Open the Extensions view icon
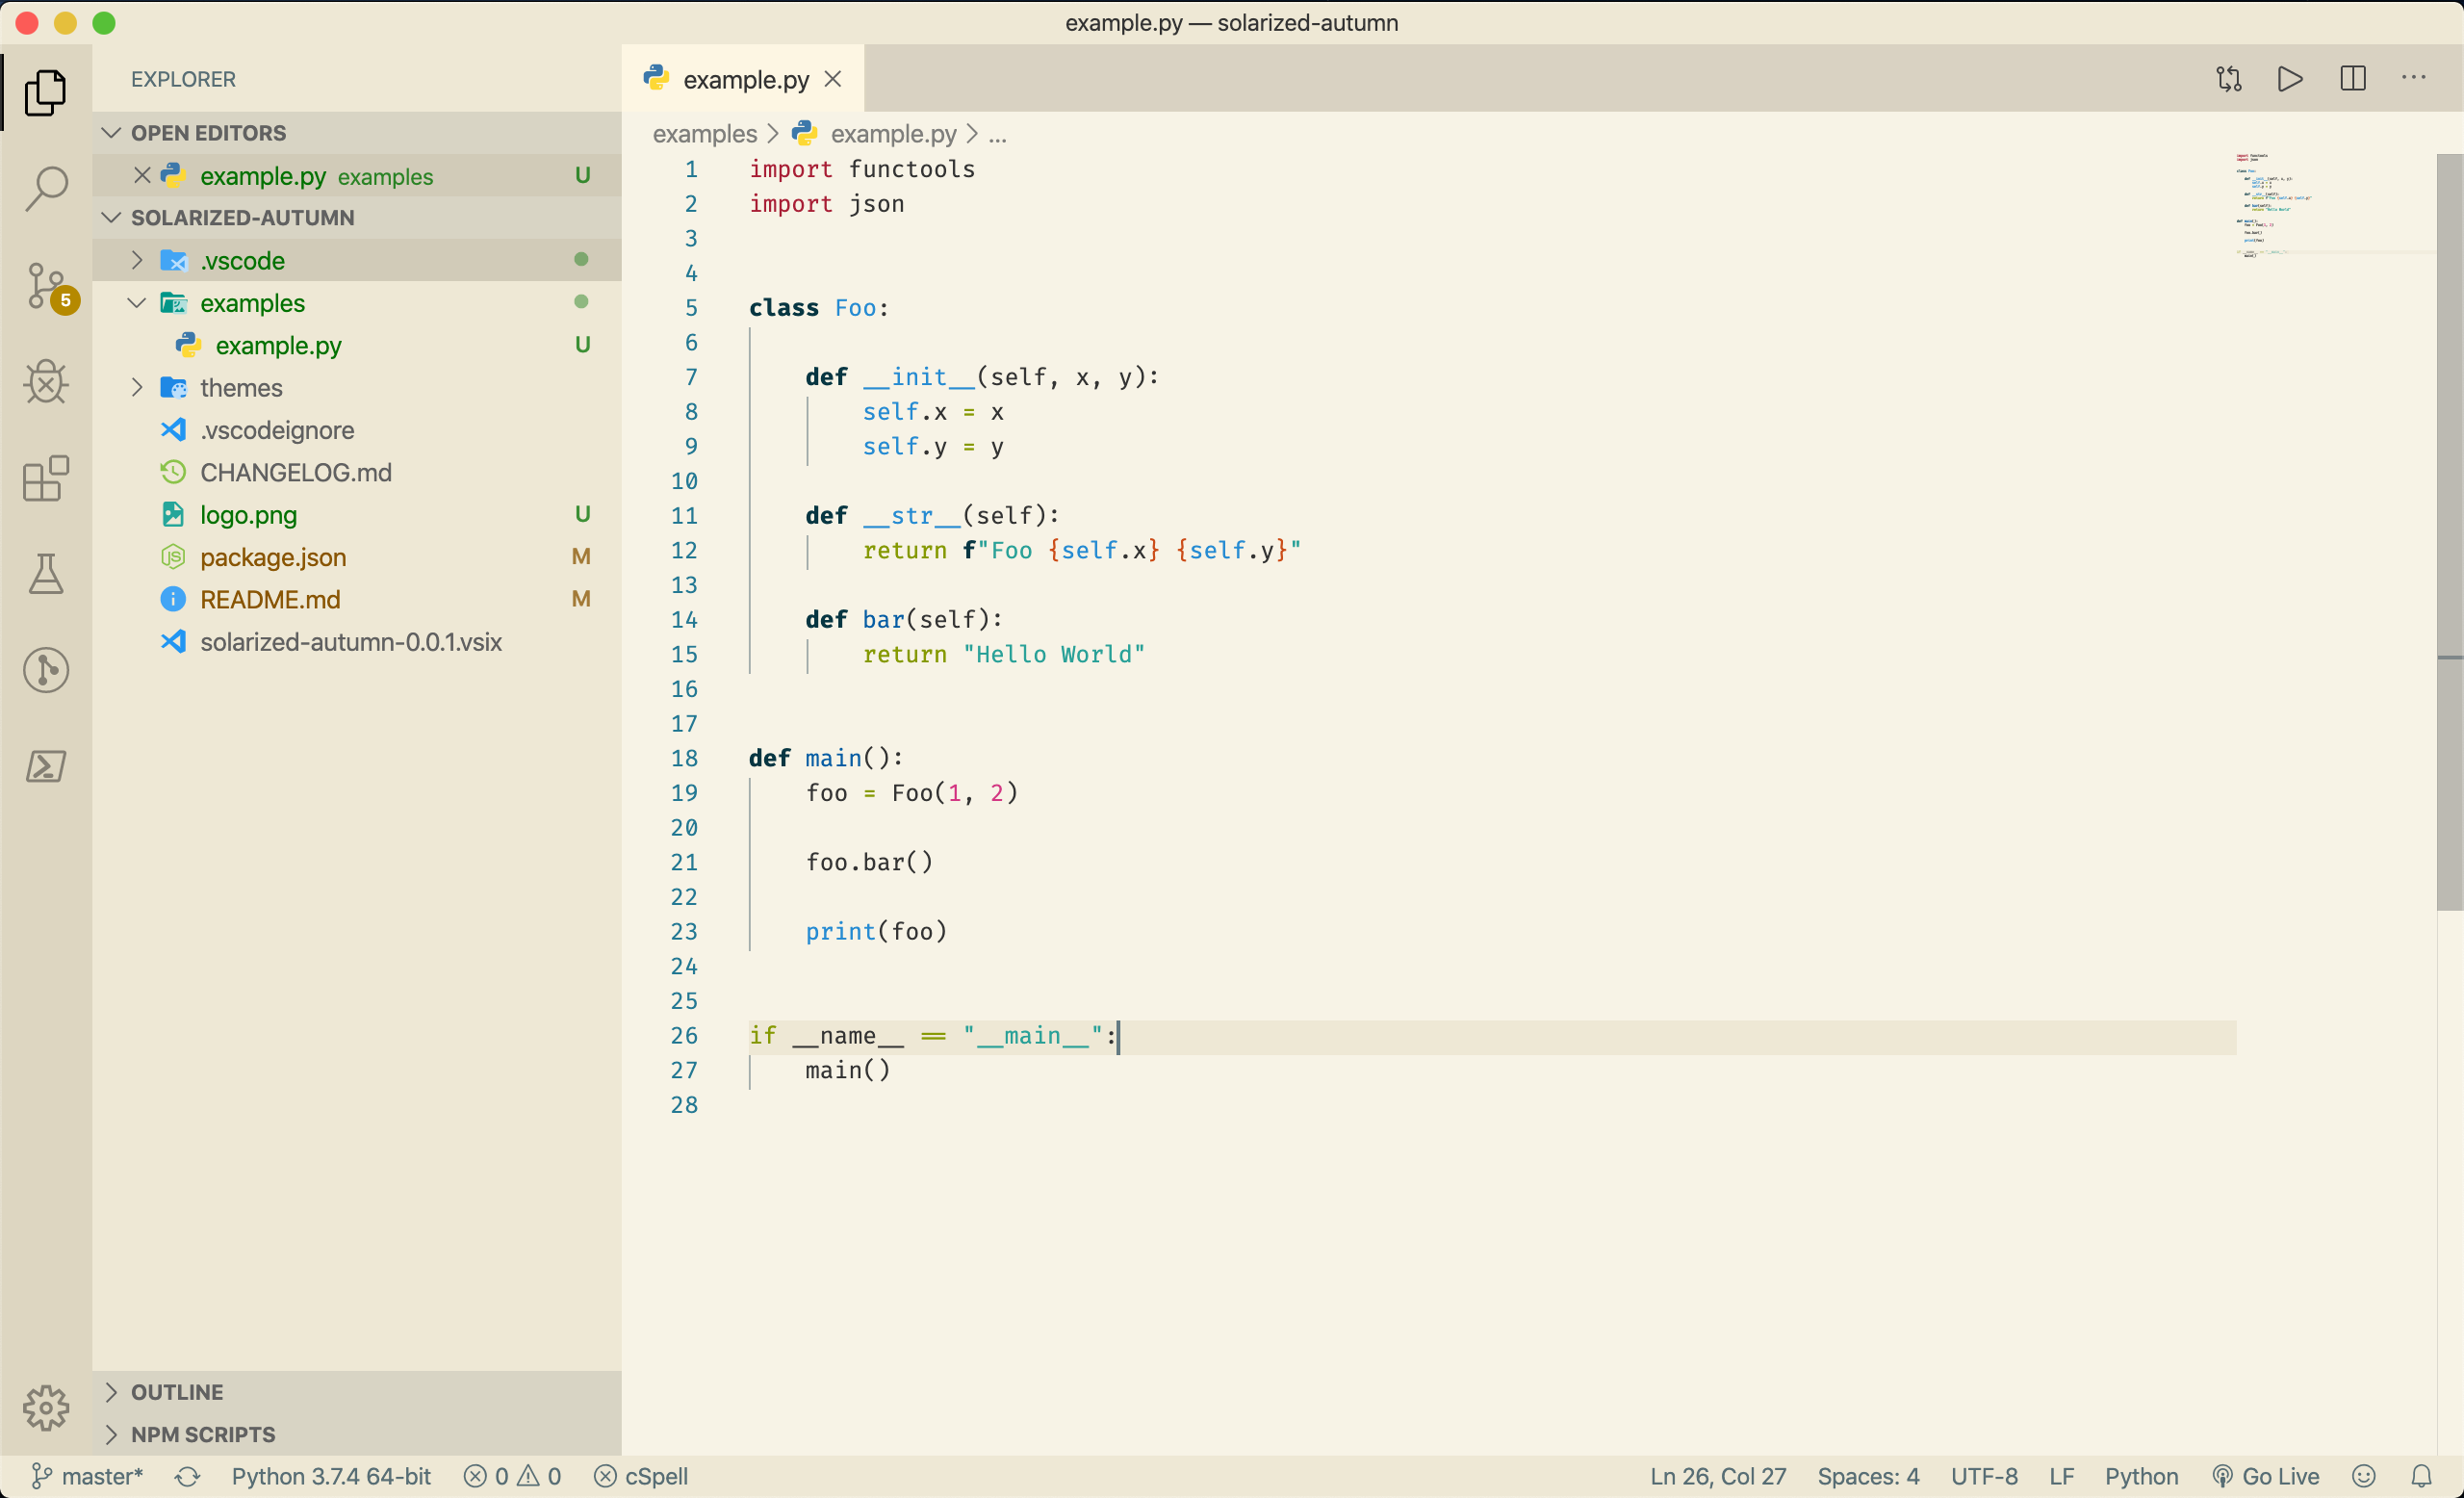The image size is (2464, 1498). [46, 478]
